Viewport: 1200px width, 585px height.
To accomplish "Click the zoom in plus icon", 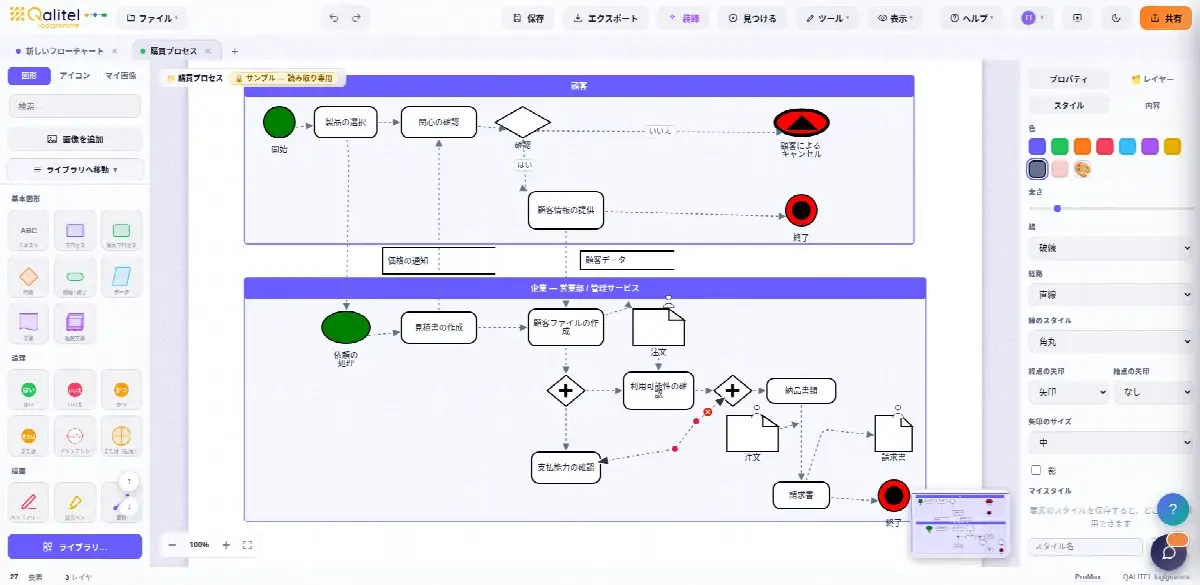I will point(226,545).
